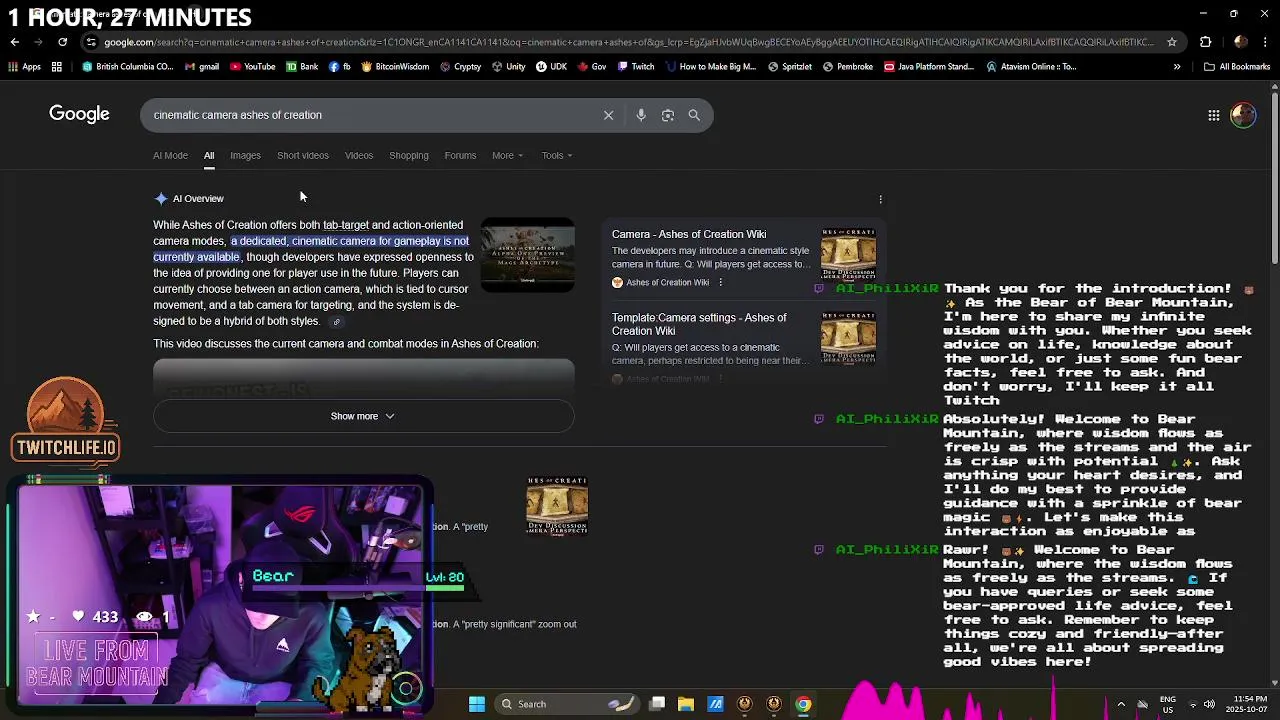Open the UDK bookmark
The width and height of the screenshot is (1280, 720).
(551, 67)
